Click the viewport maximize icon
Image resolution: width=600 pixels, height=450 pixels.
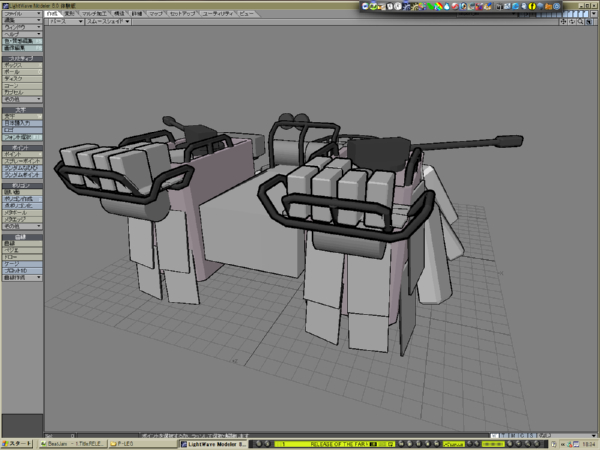(x=589, y=20)
